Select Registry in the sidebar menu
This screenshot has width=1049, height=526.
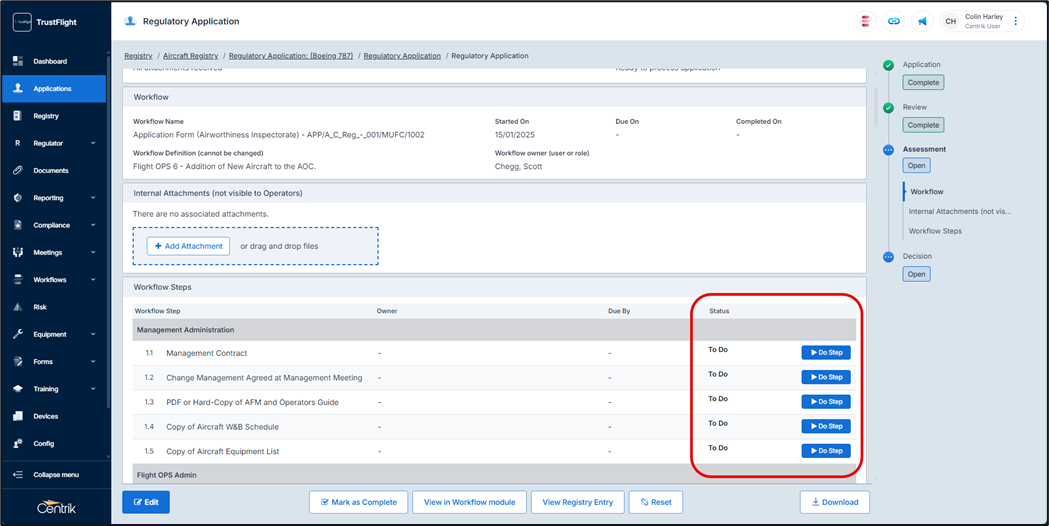pyautogui.click(x=46, y=116)
